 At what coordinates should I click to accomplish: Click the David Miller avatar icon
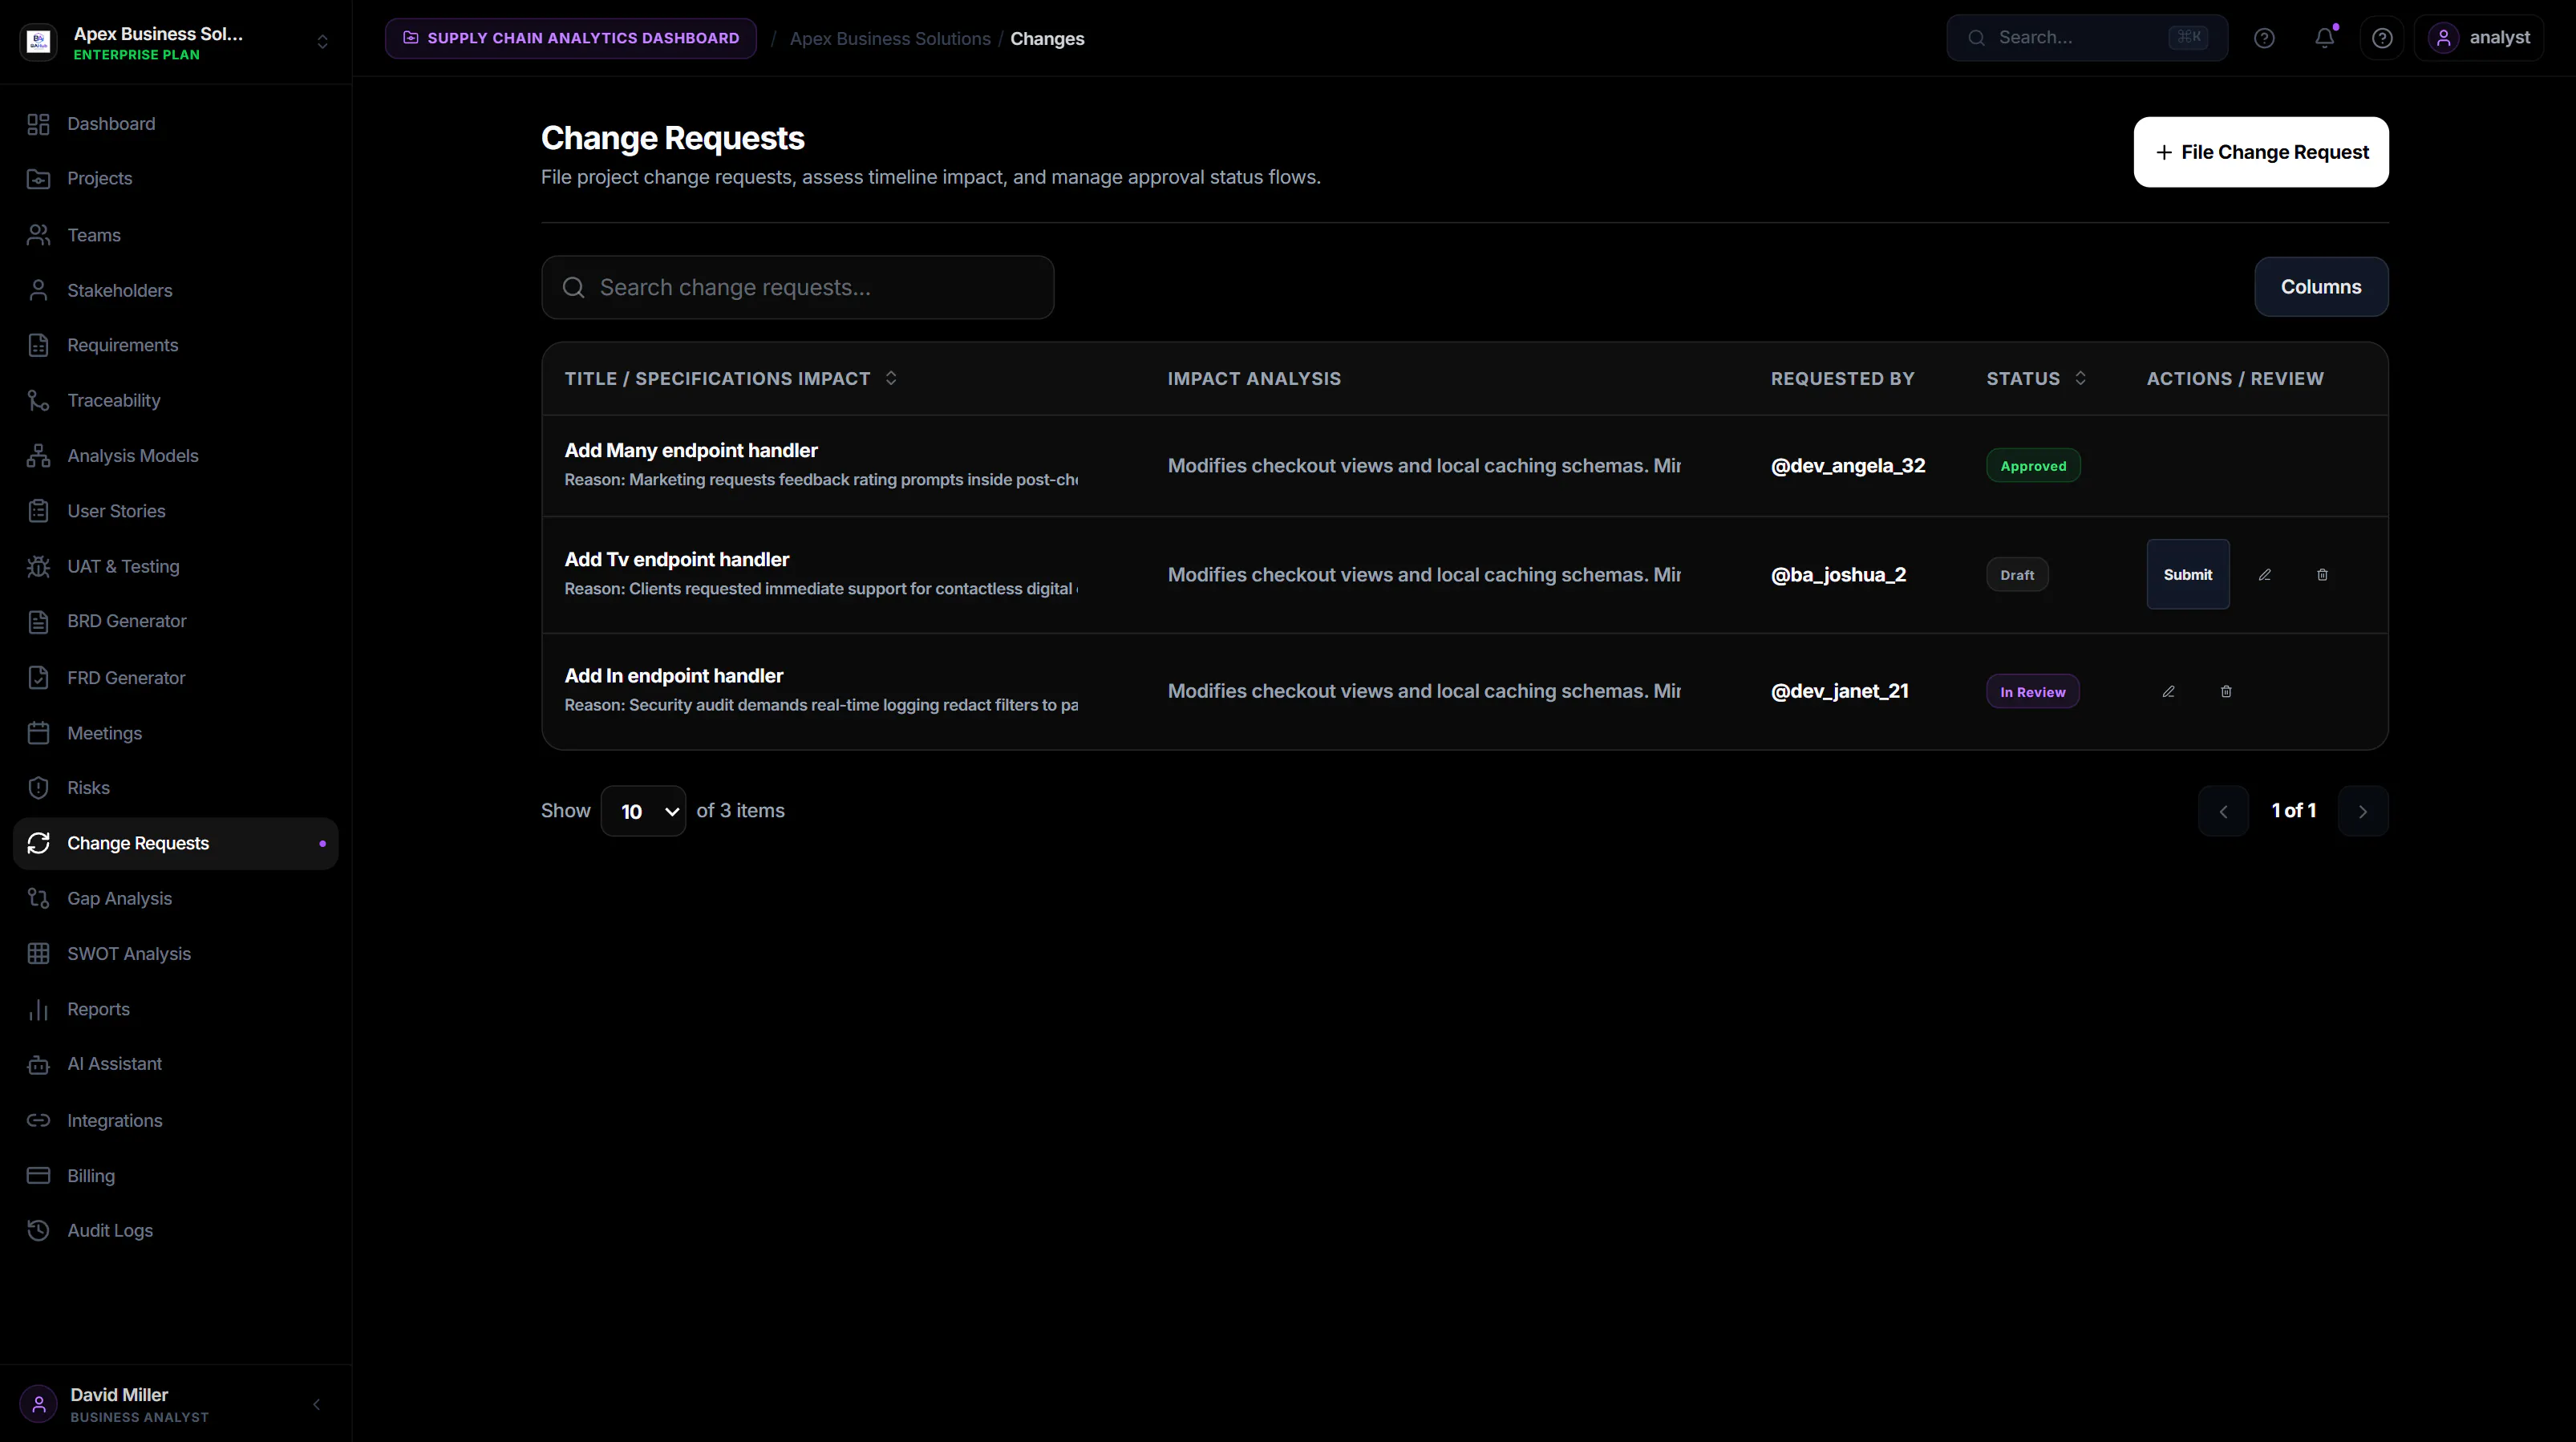pos(39,1405)
